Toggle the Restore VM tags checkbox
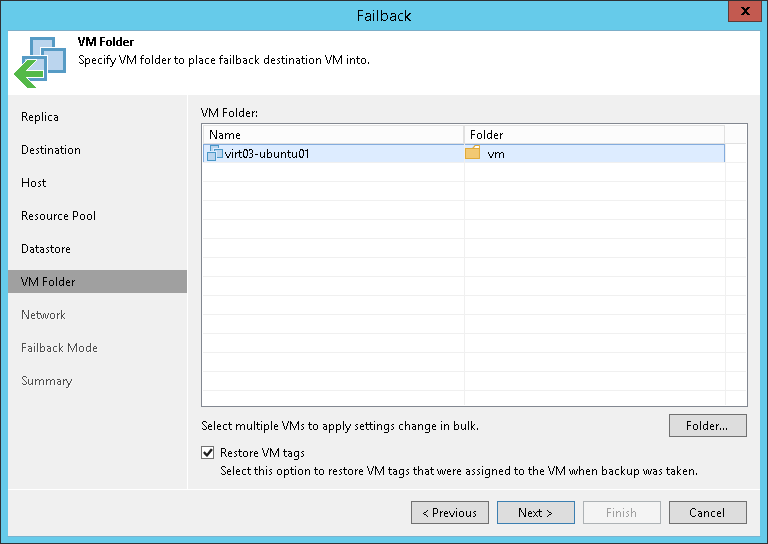768x544 pixels. pos(208,453)
